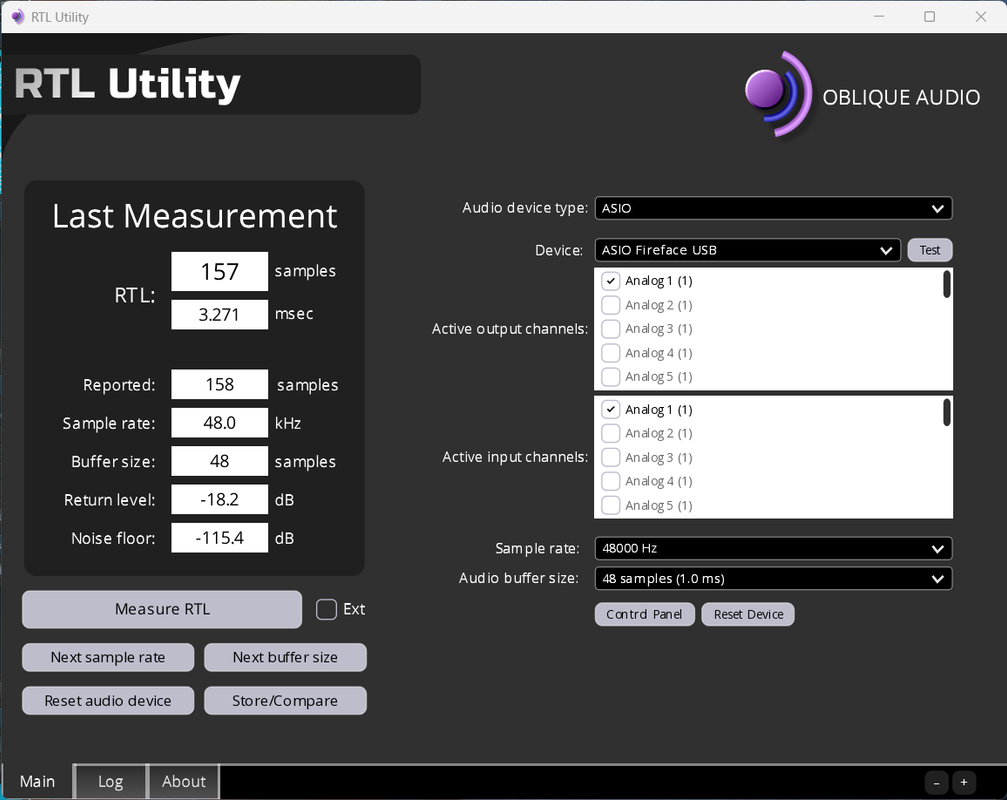Click the Active input channels label

pos(515,457)
